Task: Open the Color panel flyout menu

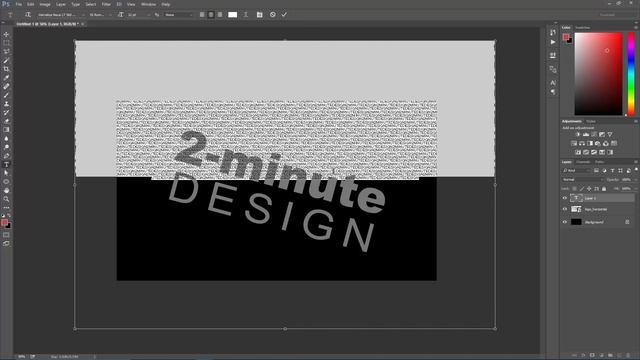Action: click(636, 28)
